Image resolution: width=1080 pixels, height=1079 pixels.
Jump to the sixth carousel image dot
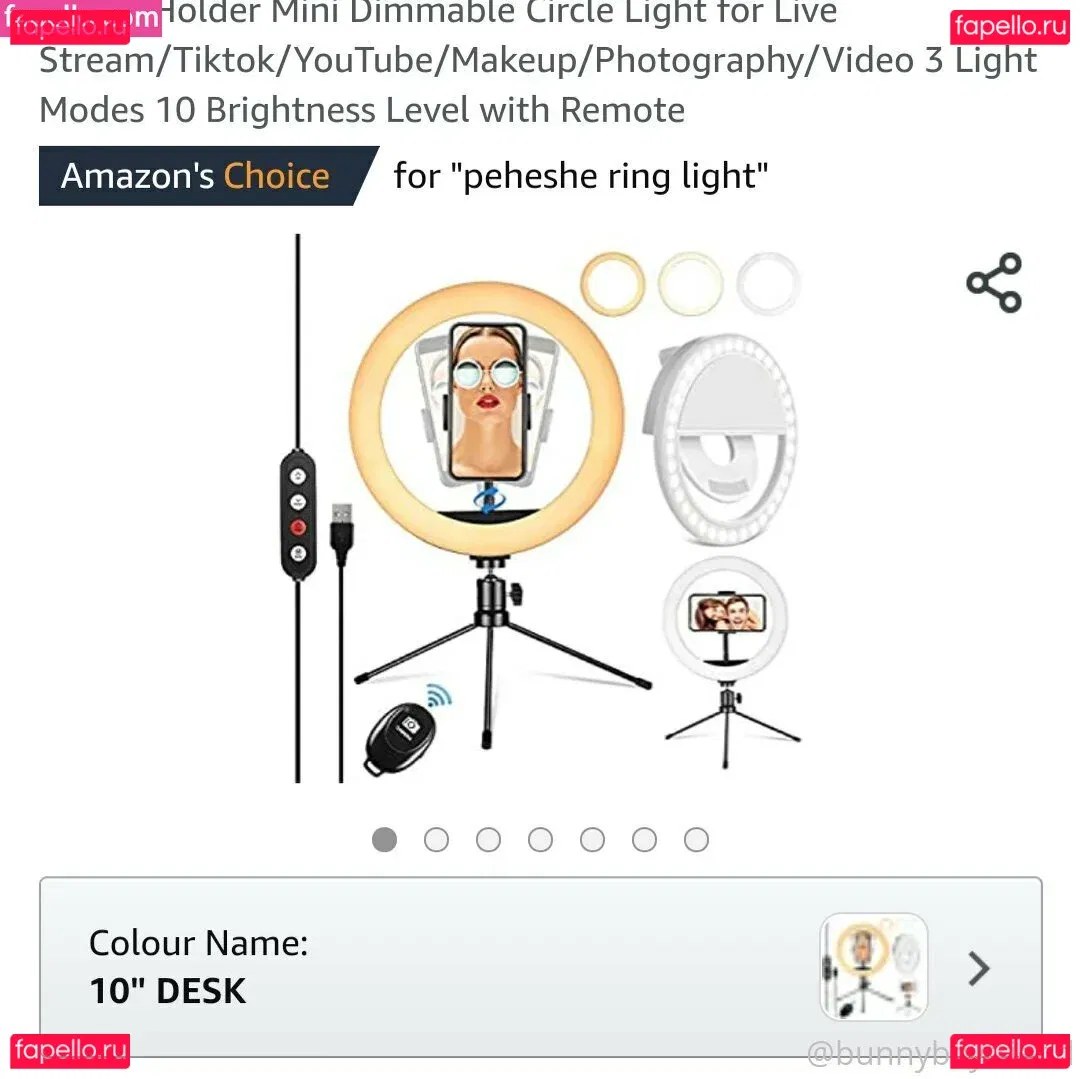[644, 839]
